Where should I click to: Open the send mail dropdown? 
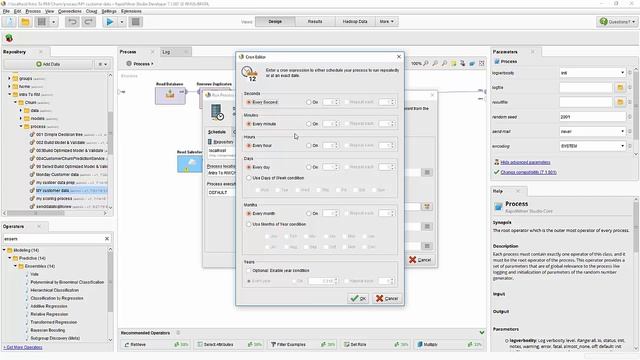coord(593,131)
